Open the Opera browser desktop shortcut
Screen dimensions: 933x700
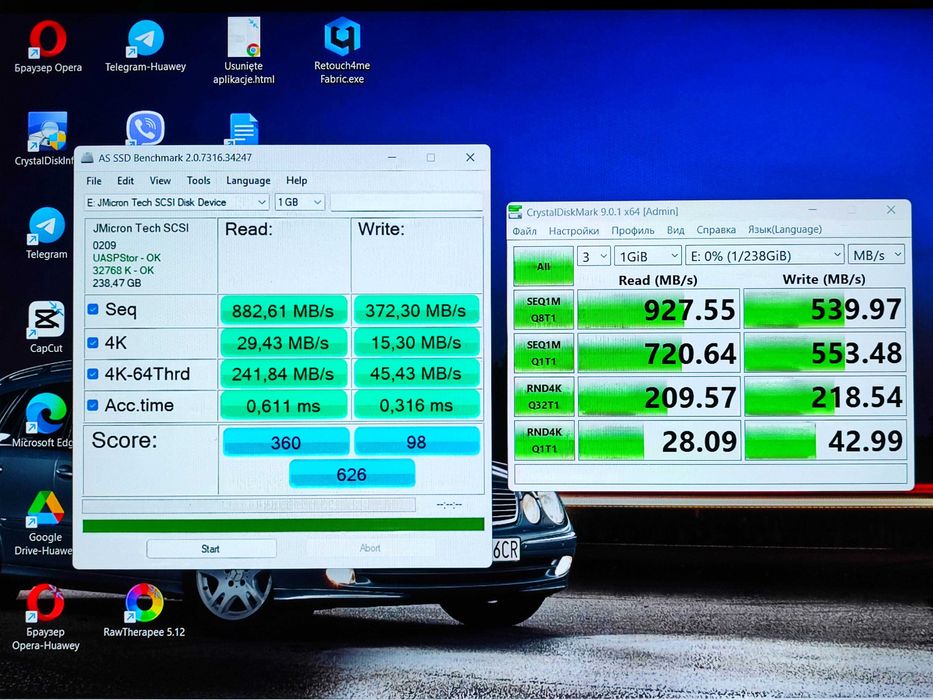(48, 46)
